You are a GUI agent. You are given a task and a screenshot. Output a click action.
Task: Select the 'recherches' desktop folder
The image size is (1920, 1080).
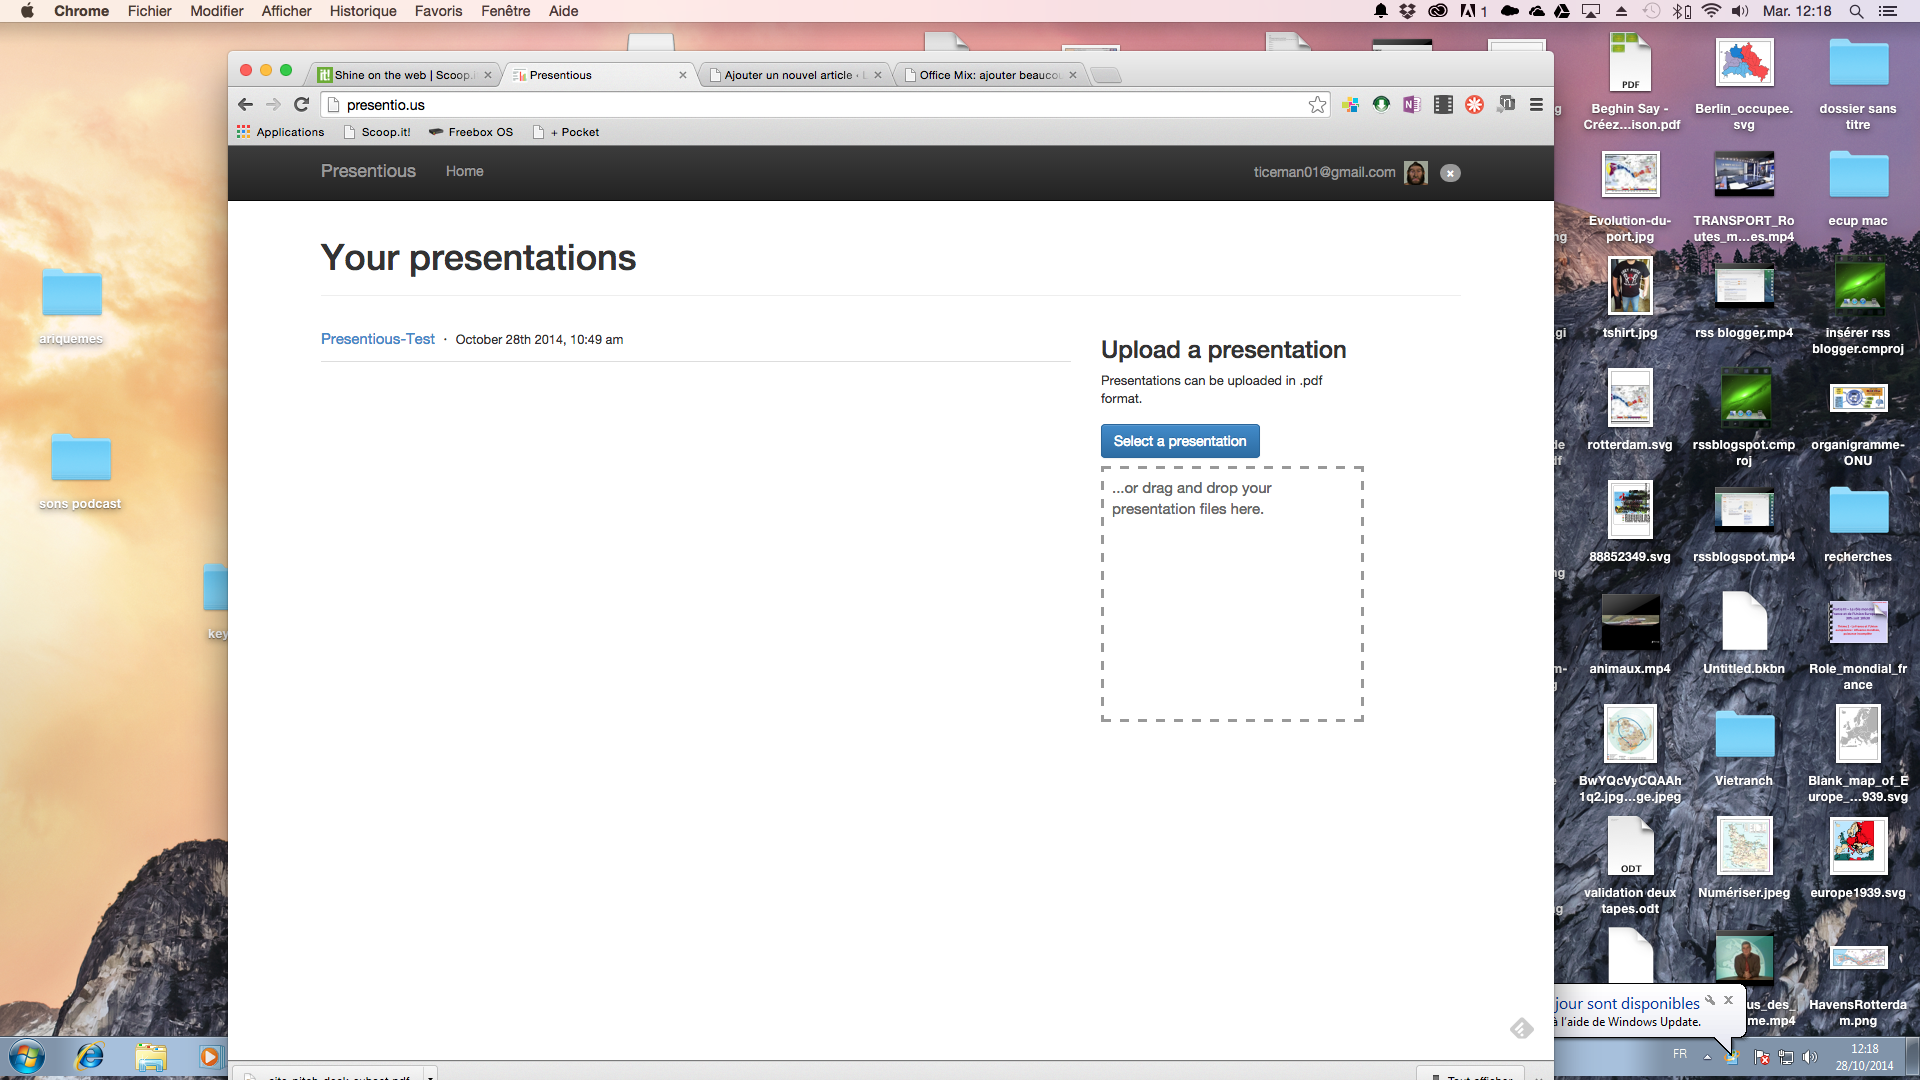pyautogui.click(x=1858, y=523)
